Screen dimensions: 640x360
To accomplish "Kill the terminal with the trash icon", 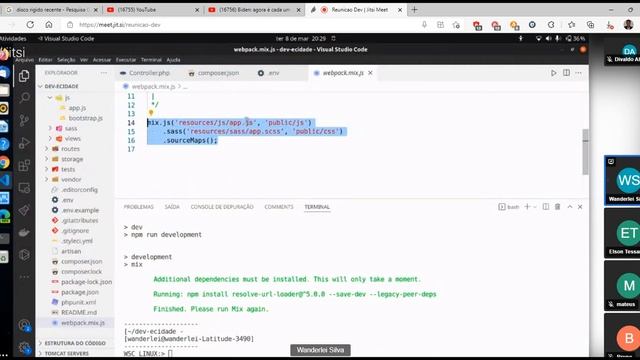I will pos(558,207).
